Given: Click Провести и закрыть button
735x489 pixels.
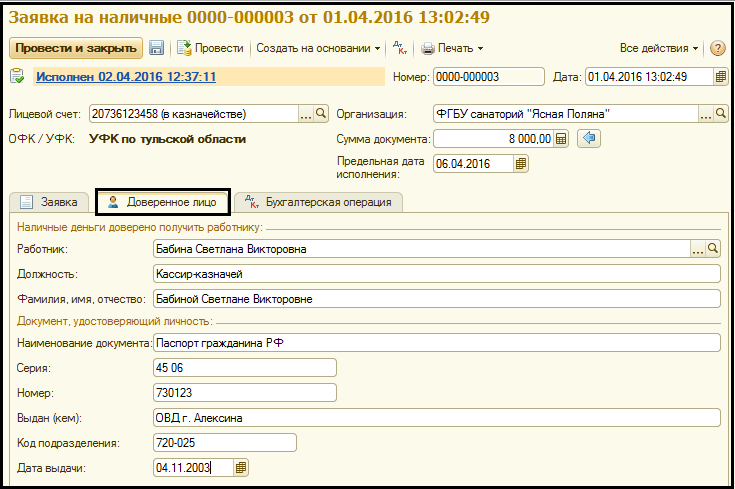Looking at the screenshot, I should point(76,48).
